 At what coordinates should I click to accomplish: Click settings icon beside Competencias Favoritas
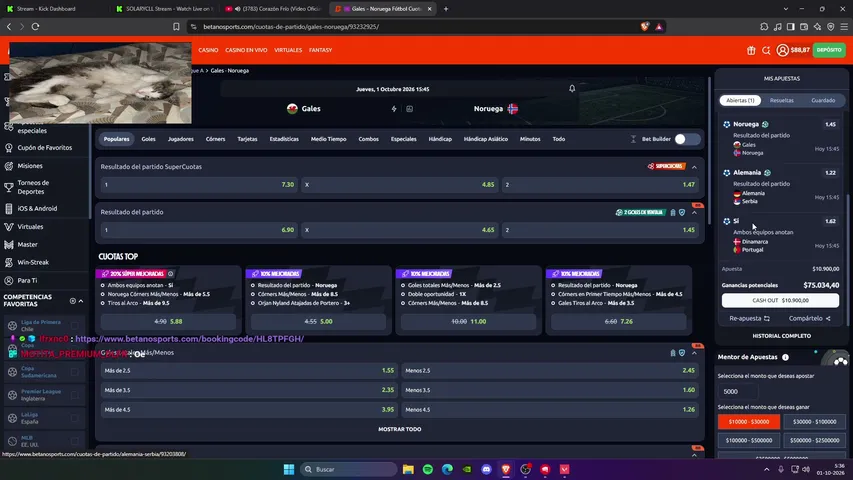(72, 301)
